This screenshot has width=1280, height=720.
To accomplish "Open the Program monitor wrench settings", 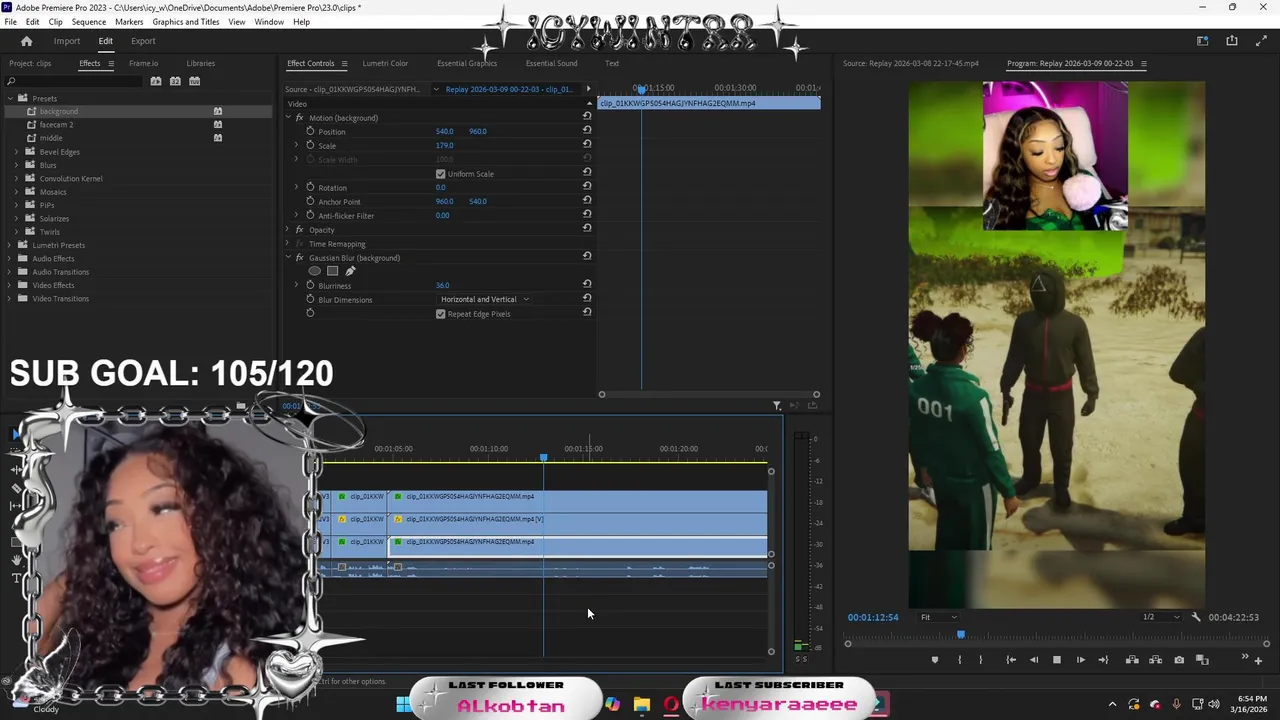I will click(1196, 617).
